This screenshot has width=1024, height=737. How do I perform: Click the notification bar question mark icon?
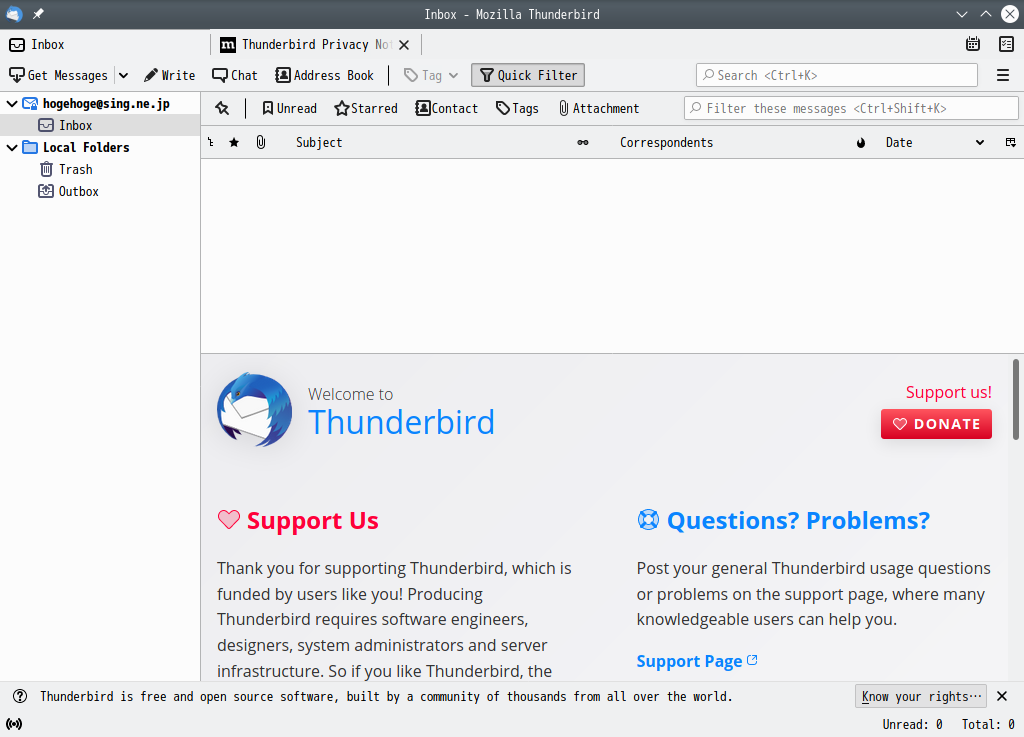pyautogui.click(x=20, y=697)
